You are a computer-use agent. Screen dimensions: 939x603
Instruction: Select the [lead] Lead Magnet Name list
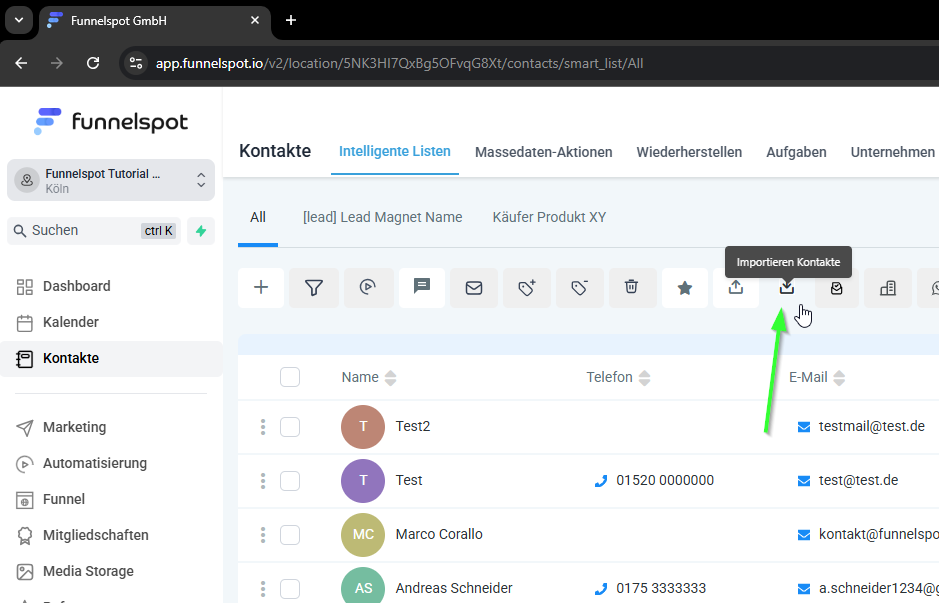[x=383, y=217]
